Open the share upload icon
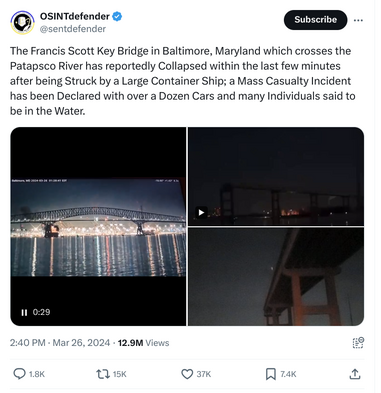The width and height of the screenshot is (381, 393). tap(355, 374)
